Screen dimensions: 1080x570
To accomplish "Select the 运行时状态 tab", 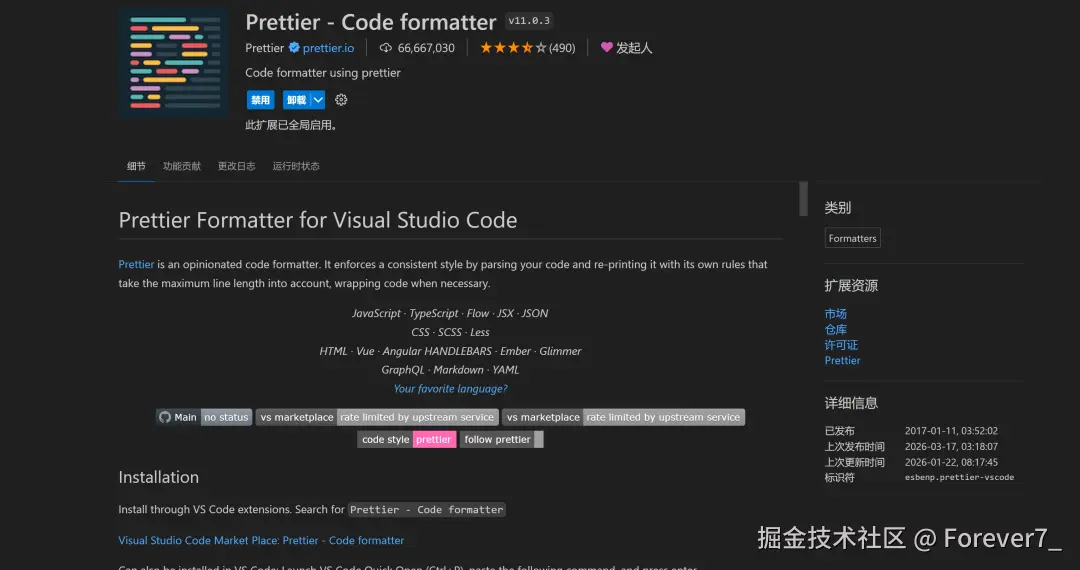I will click(296, 166).
